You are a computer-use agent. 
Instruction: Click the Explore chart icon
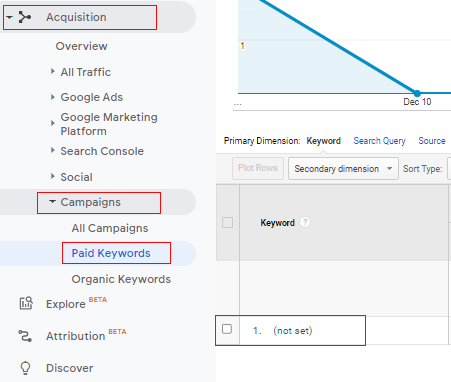(x=26, y=303)
